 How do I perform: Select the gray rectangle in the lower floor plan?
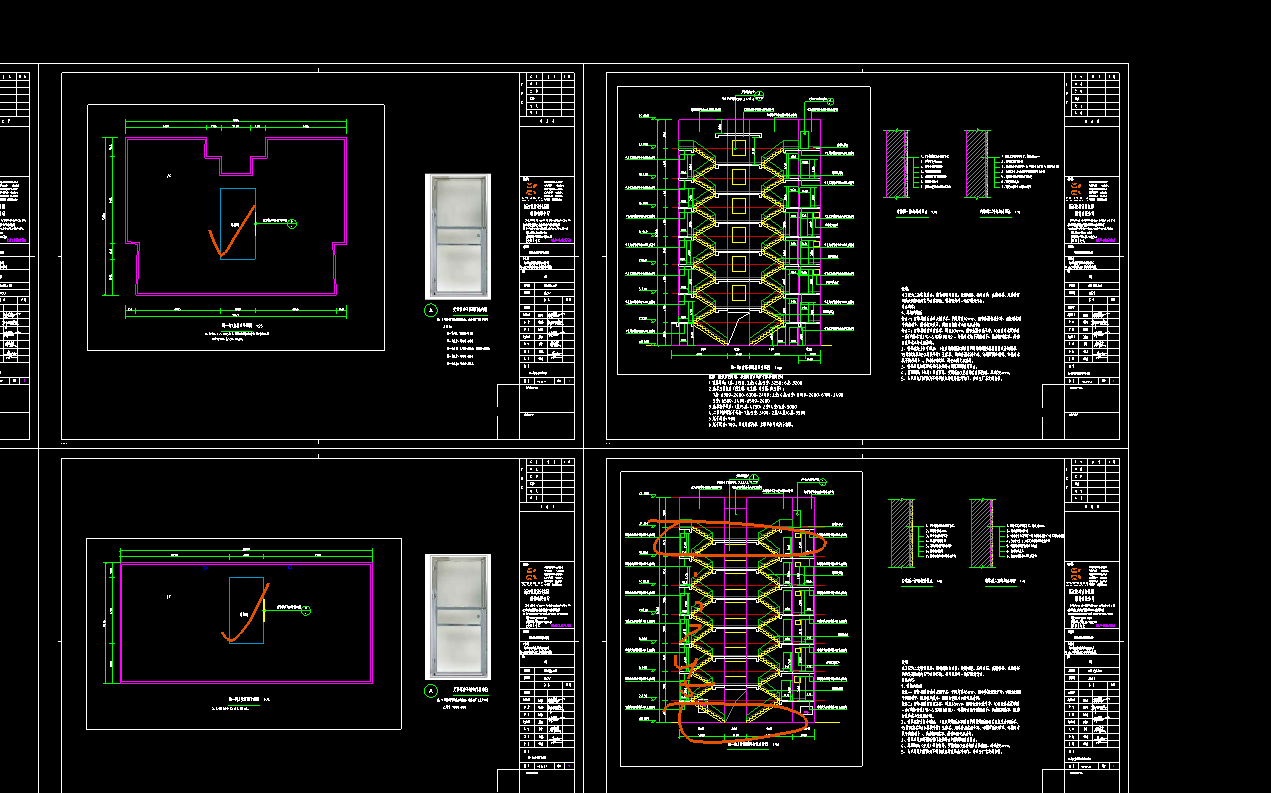coord(246,610)
